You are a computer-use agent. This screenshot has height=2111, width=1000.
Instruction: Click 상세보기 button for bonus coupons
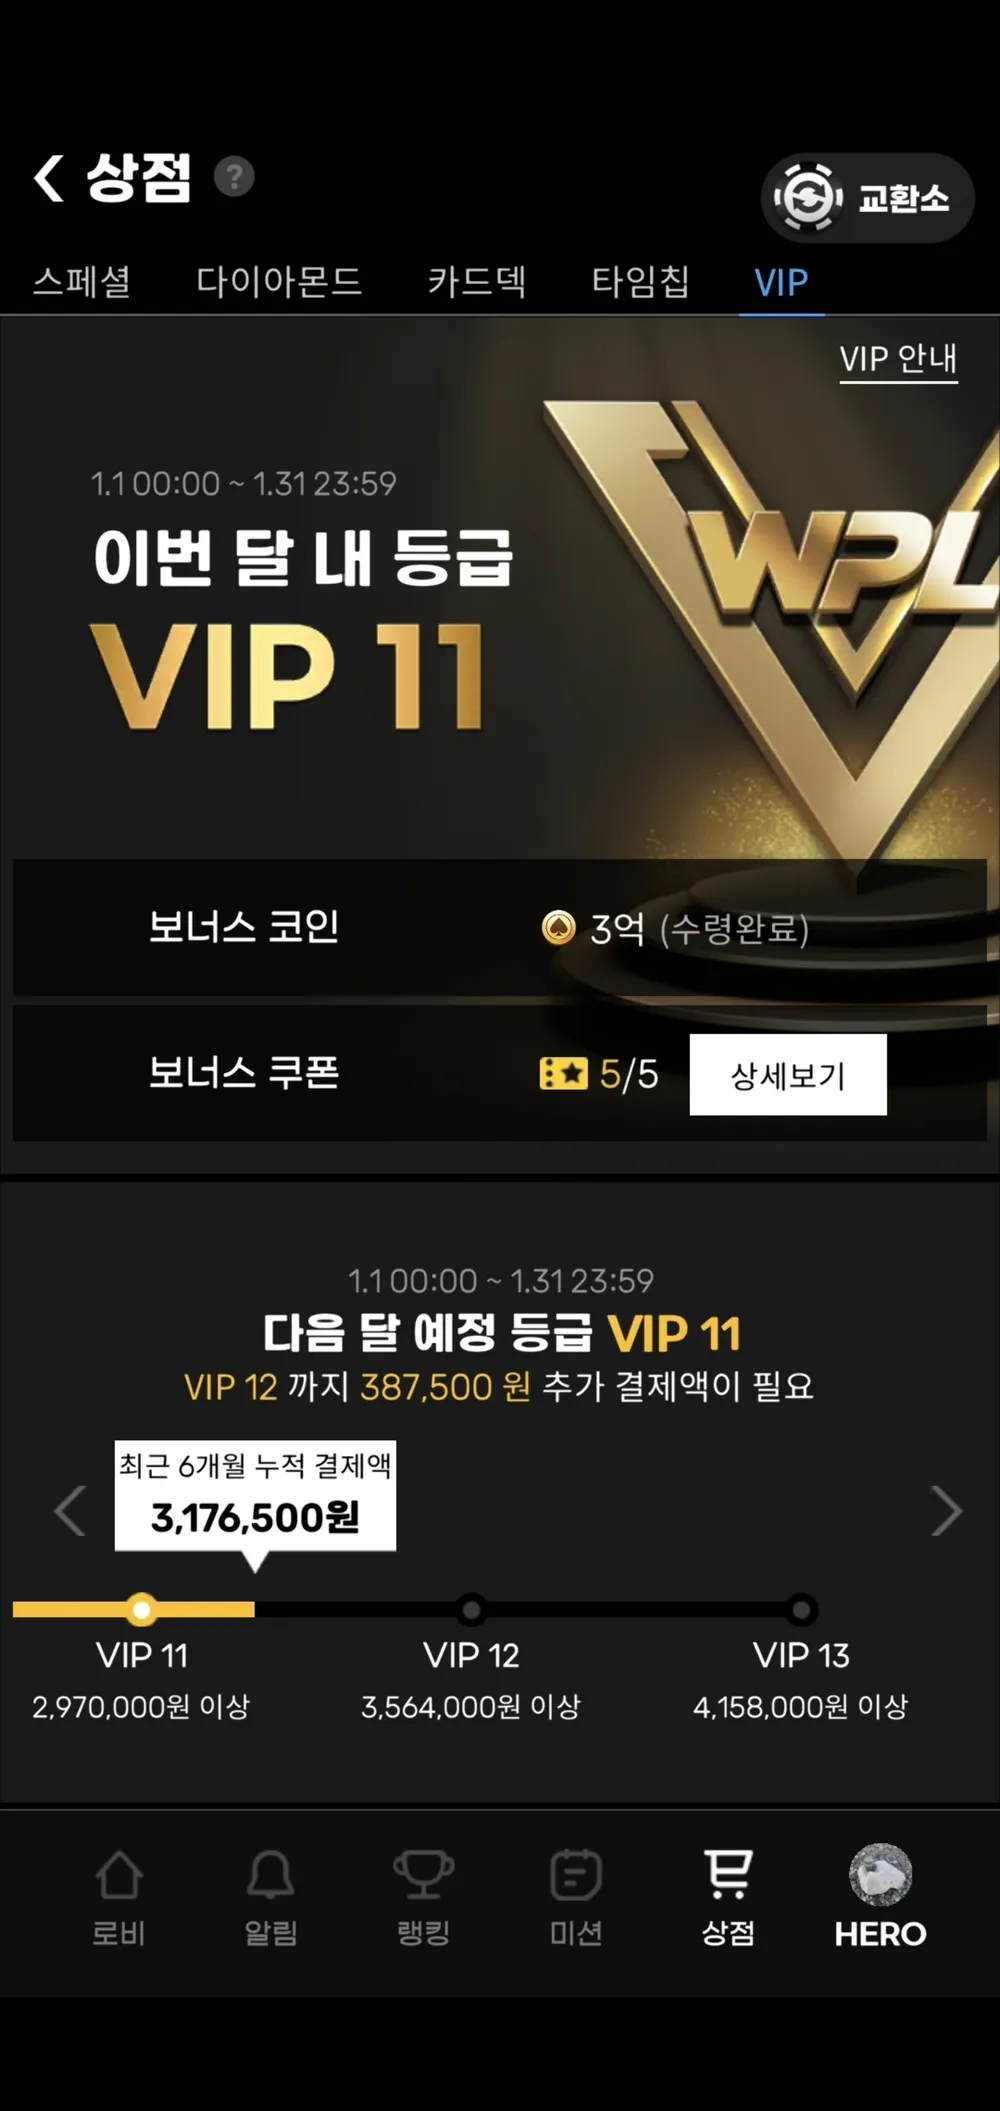(788, 1074)
